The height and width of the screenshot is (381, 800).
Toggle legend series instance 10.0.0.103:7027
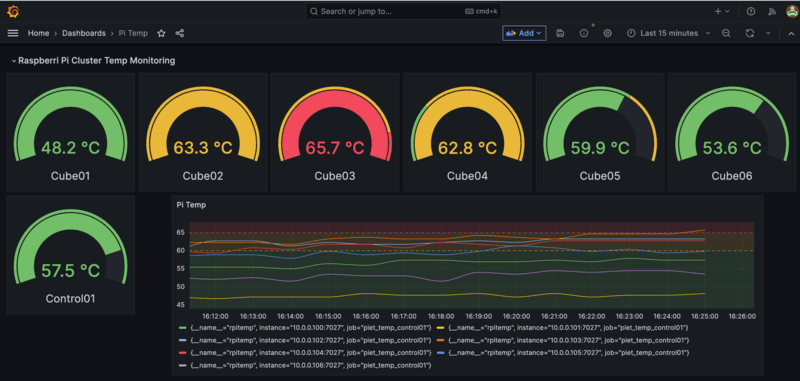[568, 340]
